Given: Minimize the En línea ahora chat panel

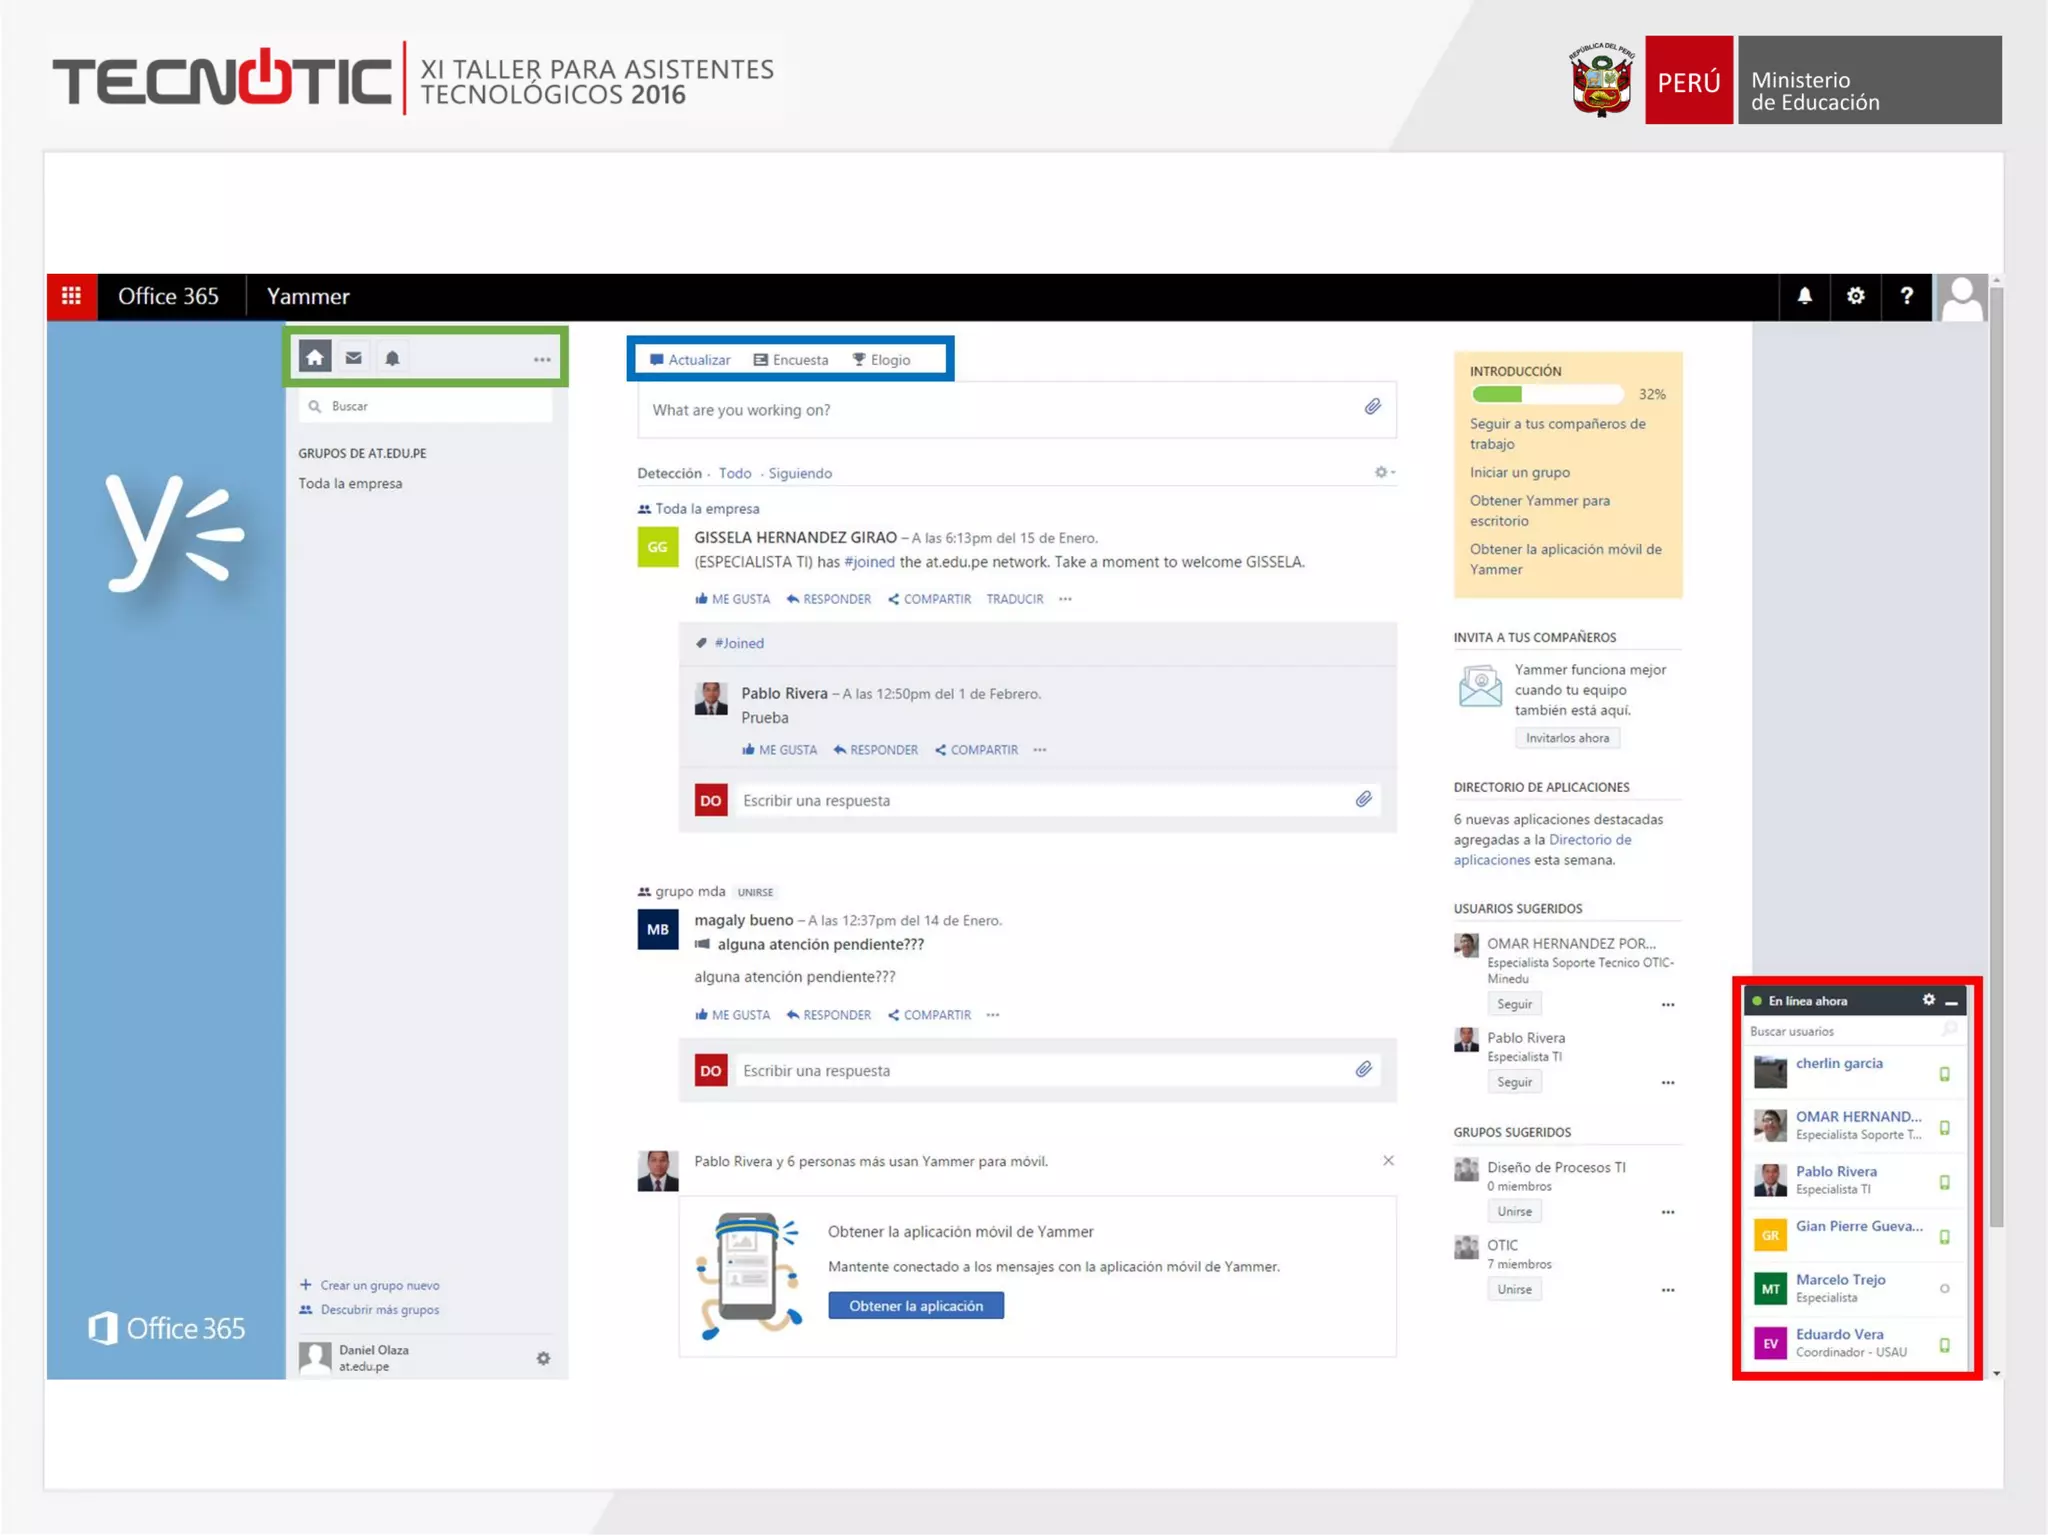Looking at the screenshot, I should 1952,1002.
